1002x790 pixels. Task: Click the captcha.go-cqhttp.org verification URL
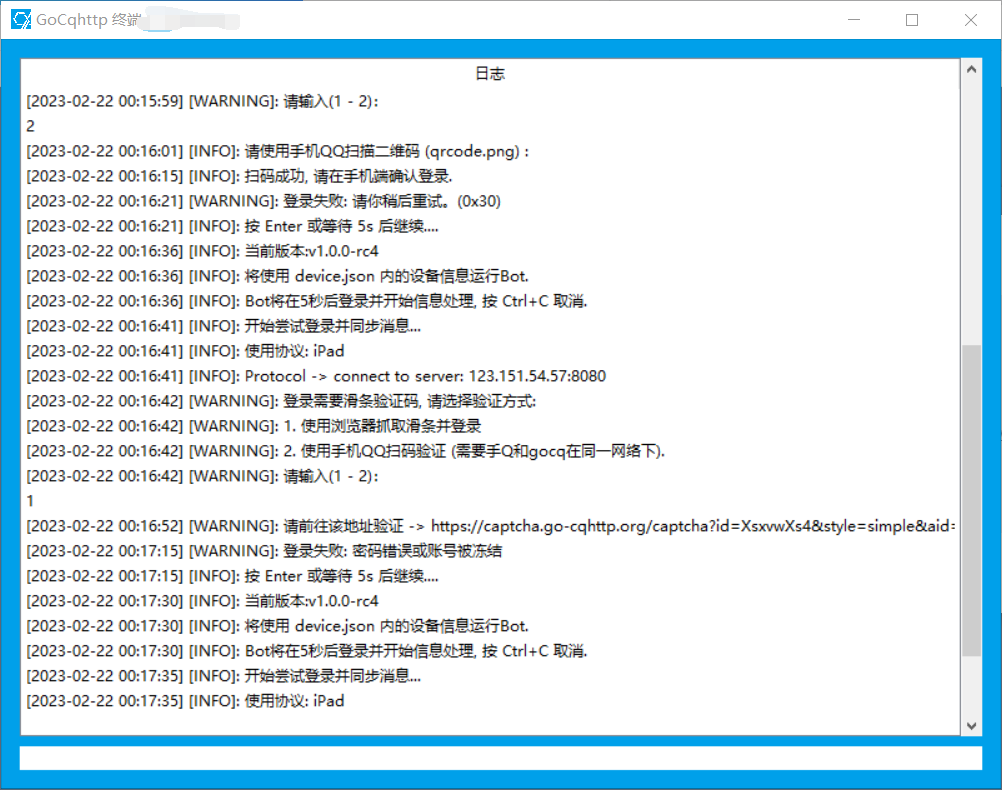pyautogui.click(x=692, y=526)
